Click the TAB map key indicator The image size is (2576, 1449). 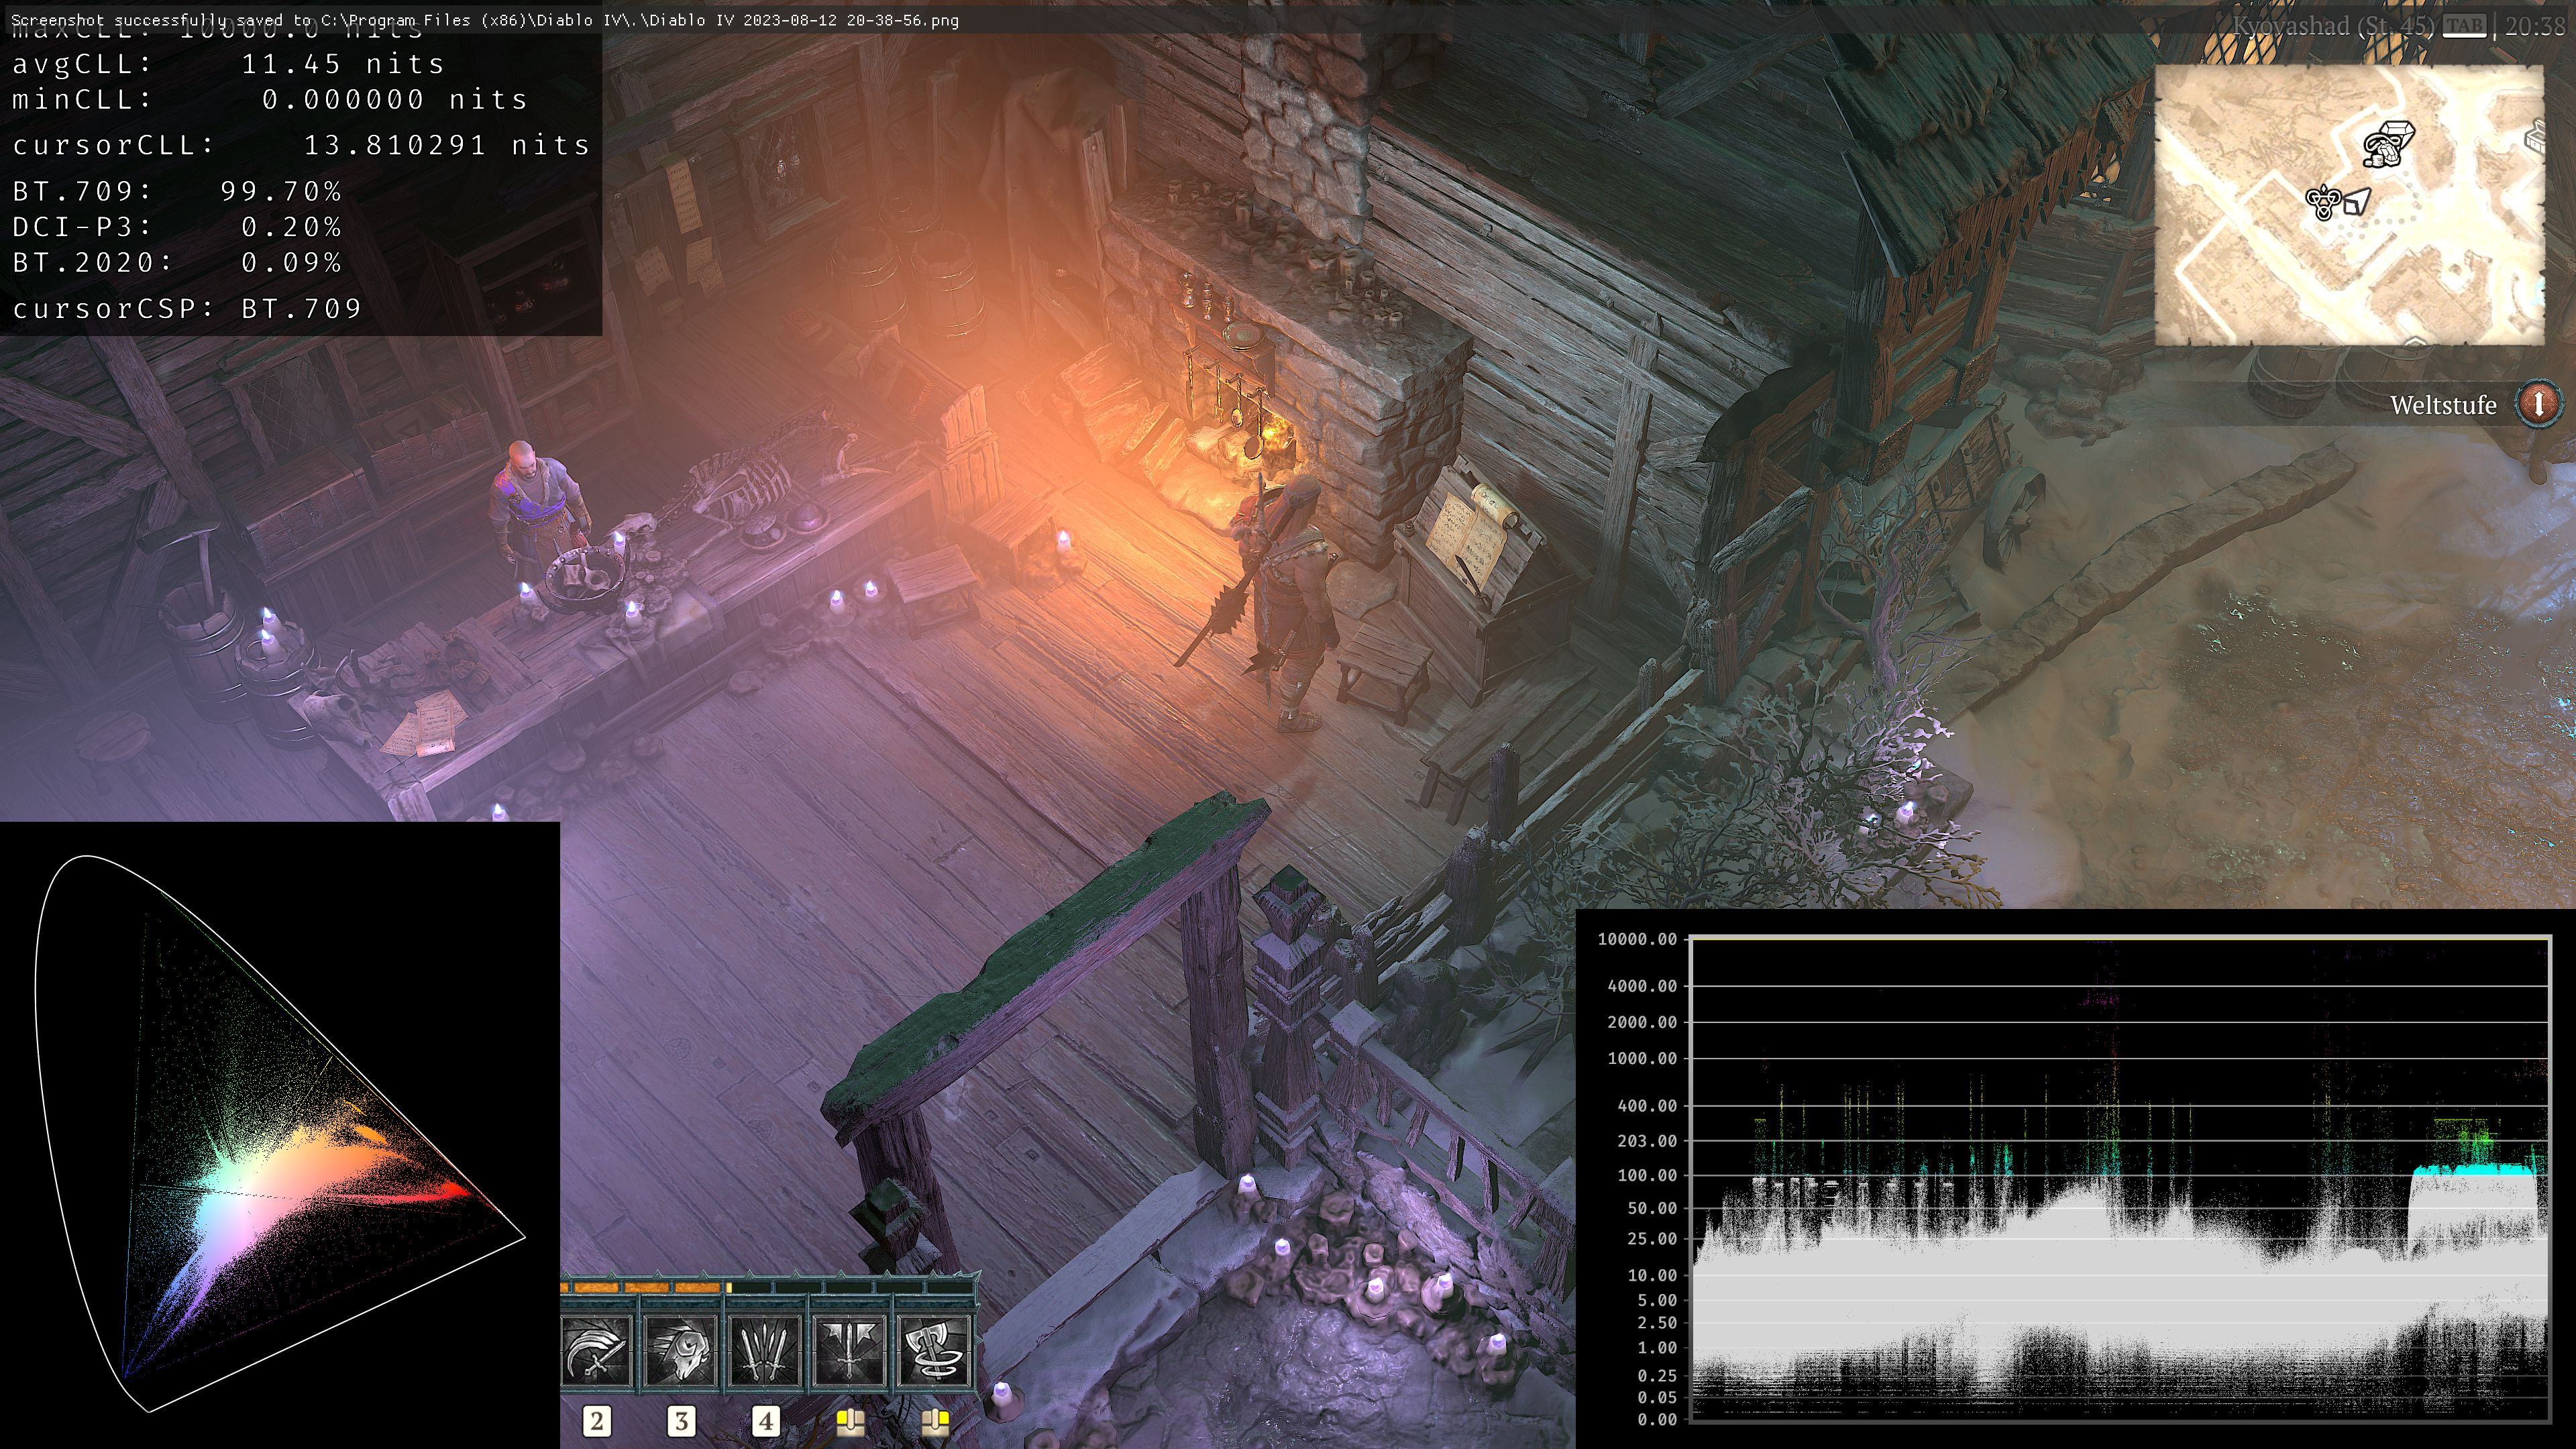coord(2464,27)
